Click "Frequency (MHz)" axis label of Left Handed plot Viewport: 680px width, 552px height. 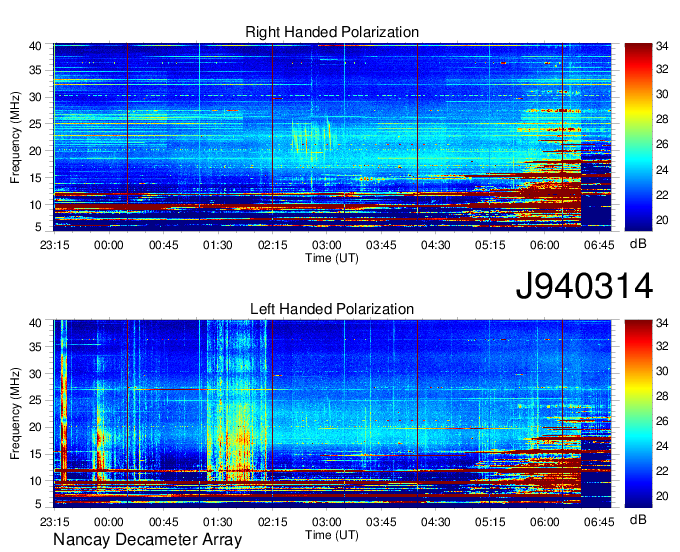tap(15, 414)
